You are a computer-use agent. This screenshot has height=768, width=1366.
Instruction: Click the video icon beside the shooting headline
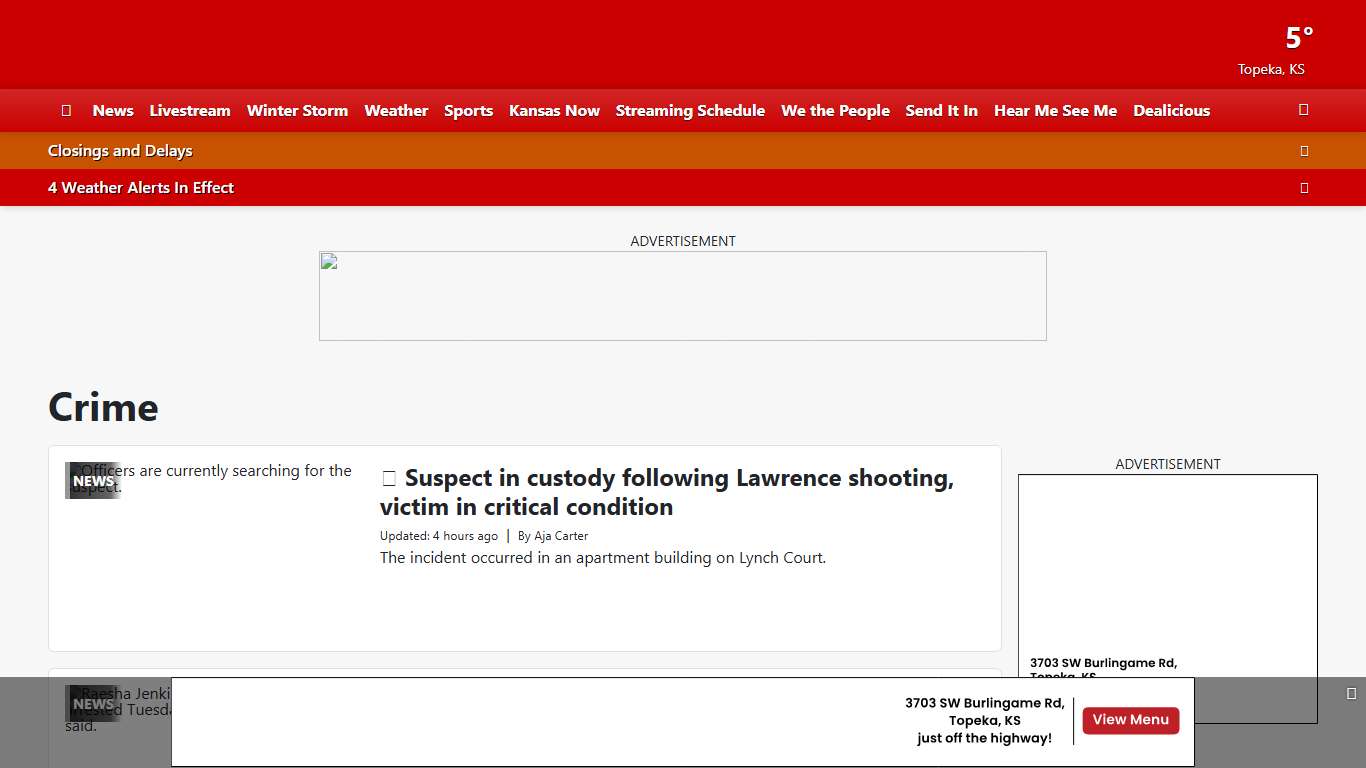[389, 479]
